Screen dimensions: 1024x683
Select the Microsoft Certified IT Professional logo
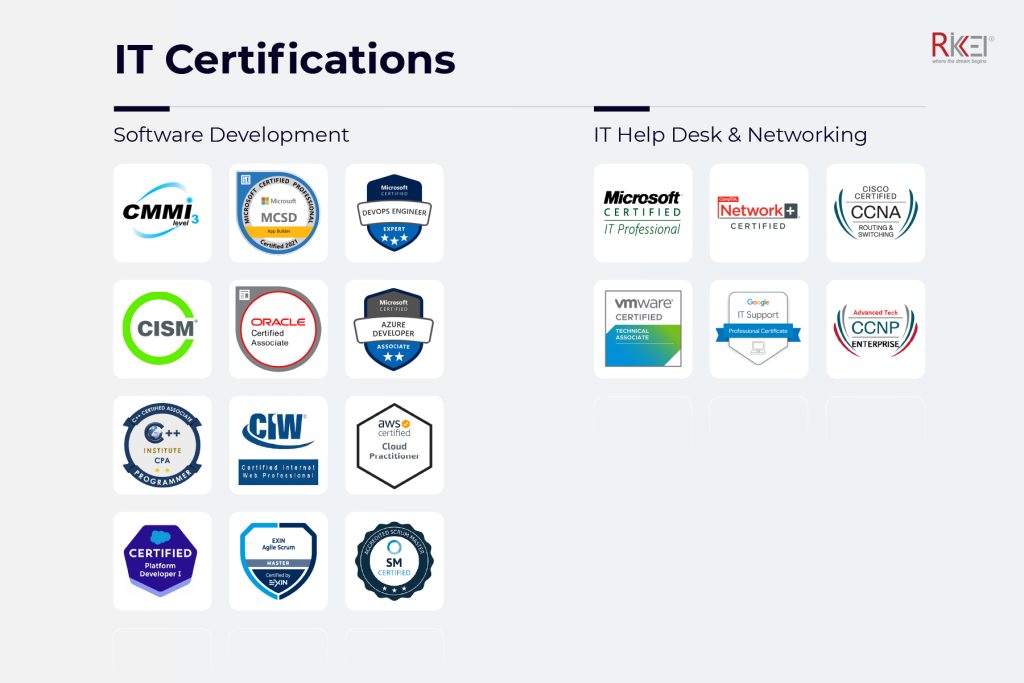(x=643, y=213)
